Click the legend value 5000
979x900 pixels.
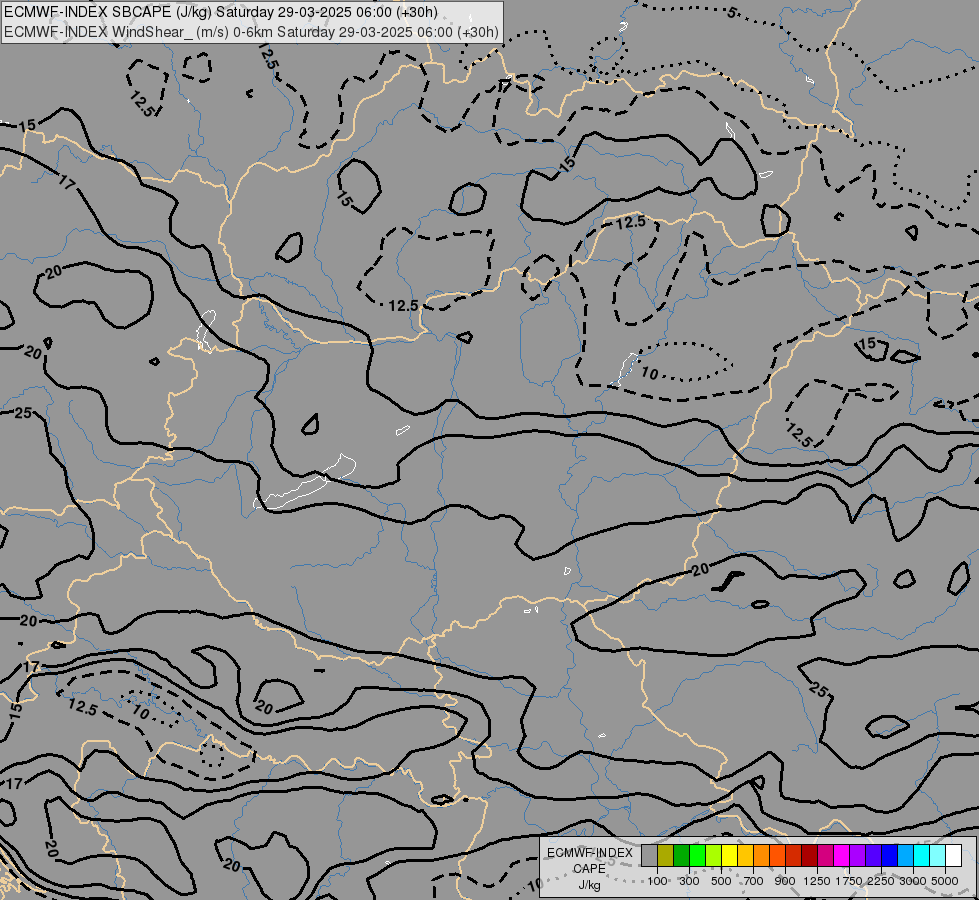[945, 881]
